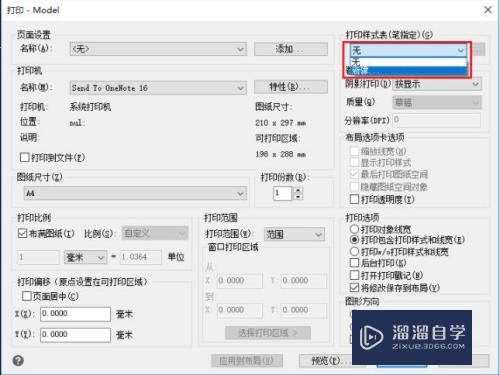
Task: Choose 无 in the open style list
Action: pos(408,62)
